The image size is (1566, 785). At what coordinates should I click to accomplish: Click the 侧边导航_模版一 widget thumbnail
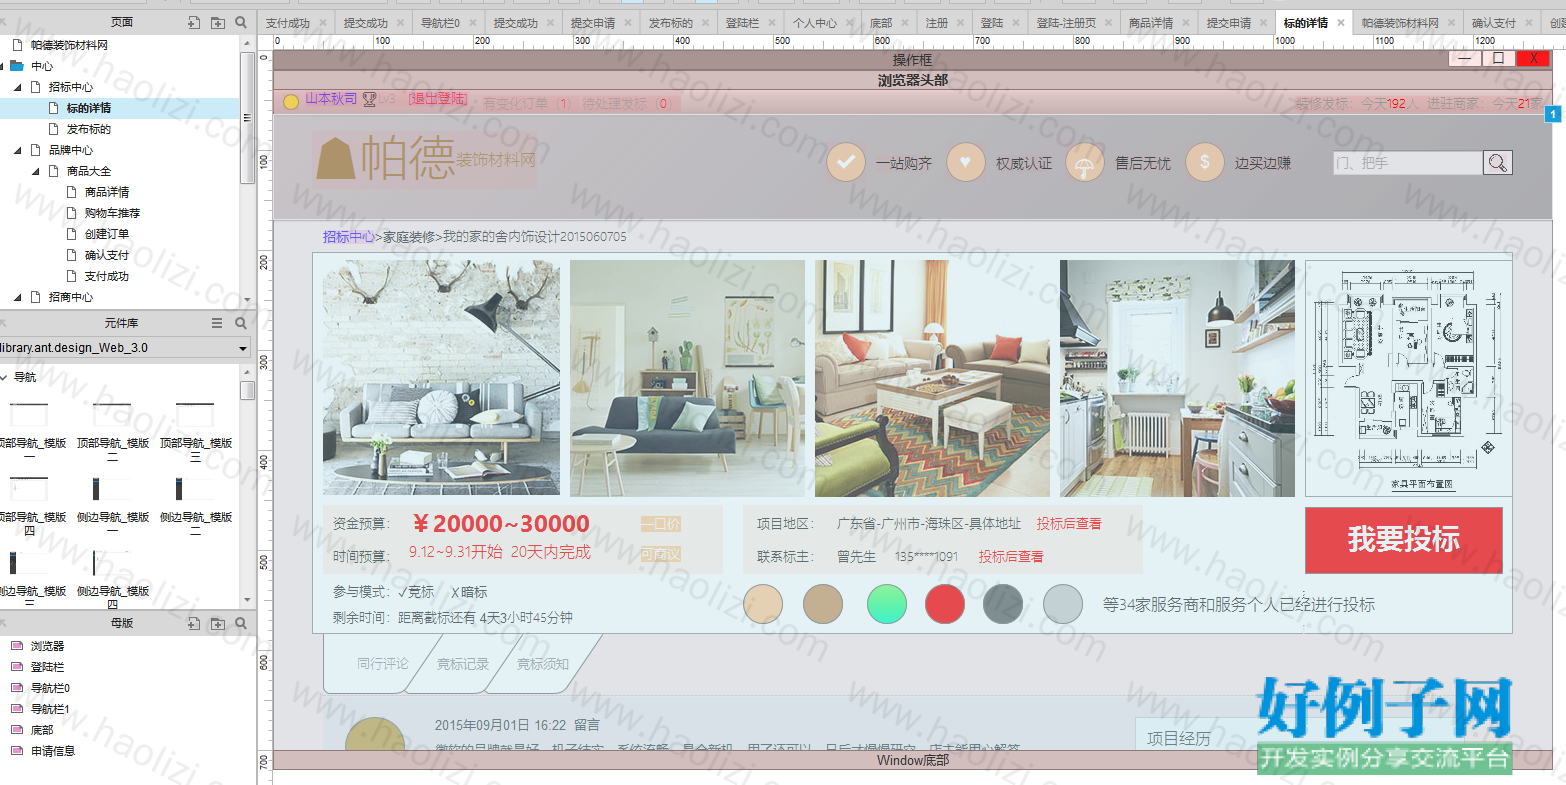112,489
